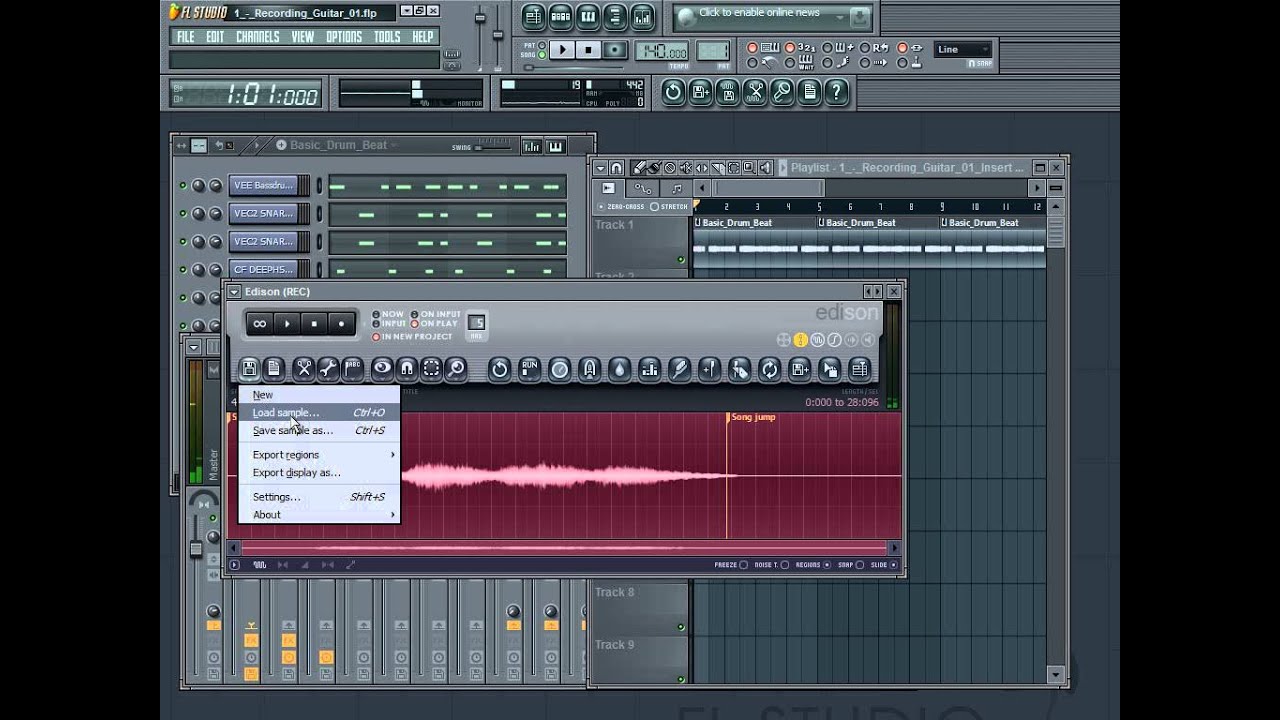
Task: Click Edison's dashed selection icon
Action: pyautogui.click(x=431, y=369)
